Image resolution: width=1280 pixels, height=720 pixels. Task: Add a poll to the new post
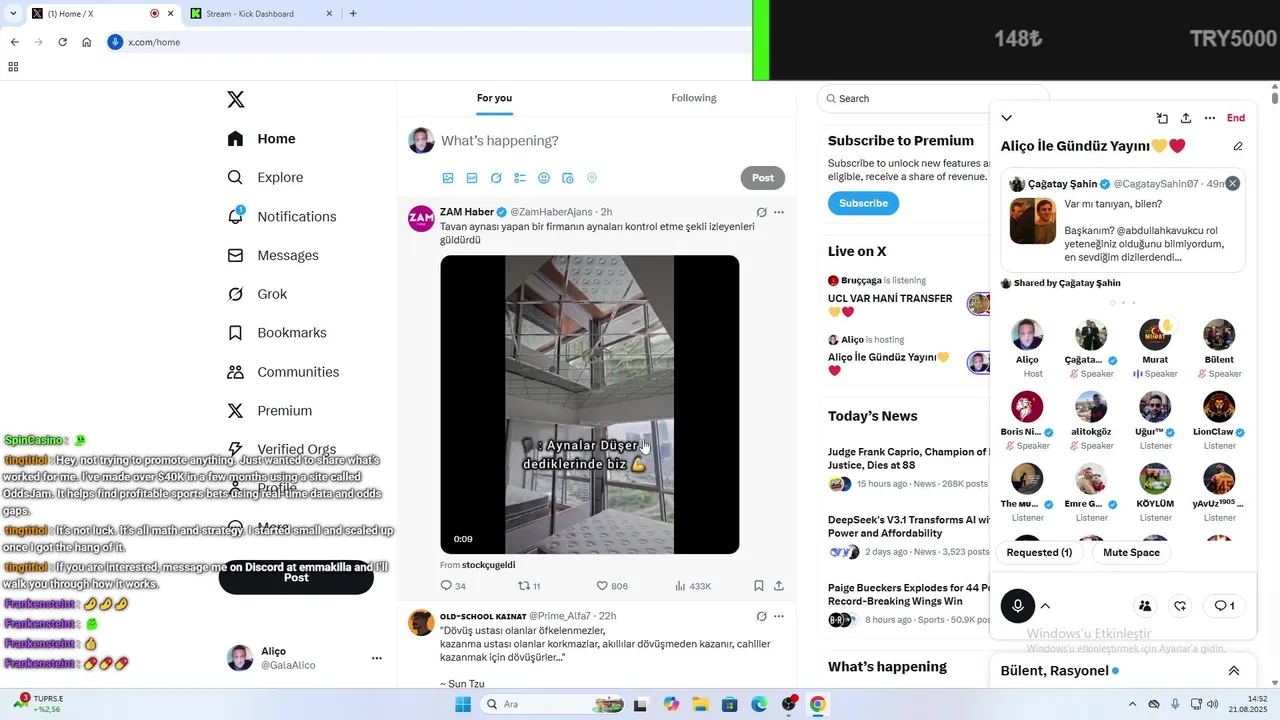click(x=520, y=178)
